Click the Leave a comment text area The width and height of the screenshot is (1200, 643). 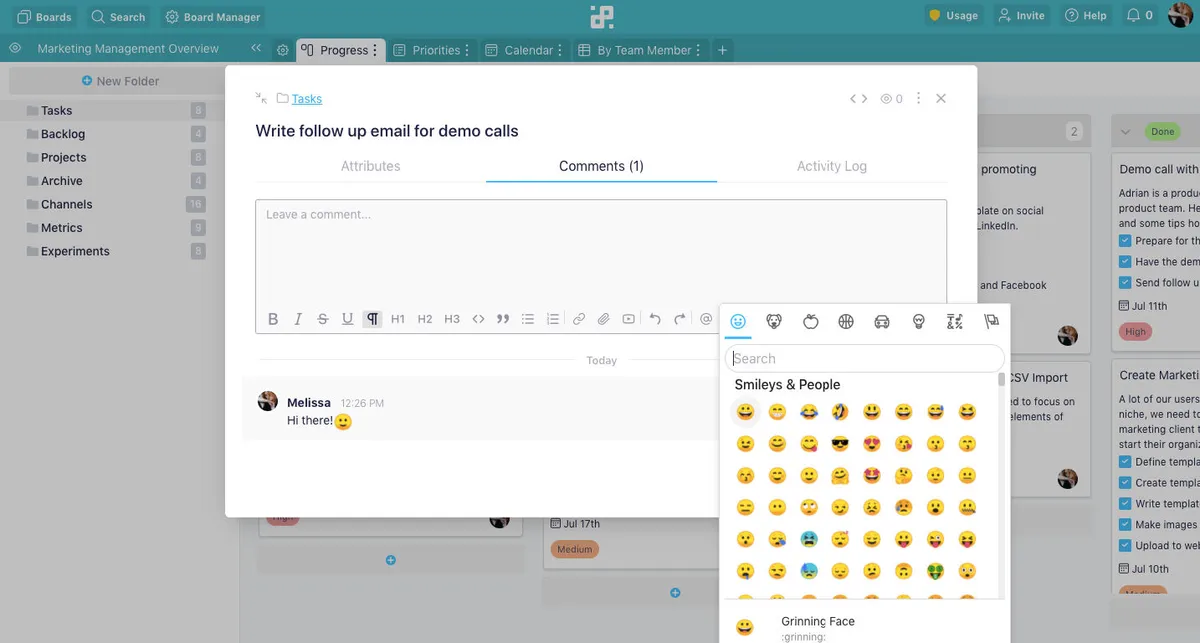[x=601, y=253]
